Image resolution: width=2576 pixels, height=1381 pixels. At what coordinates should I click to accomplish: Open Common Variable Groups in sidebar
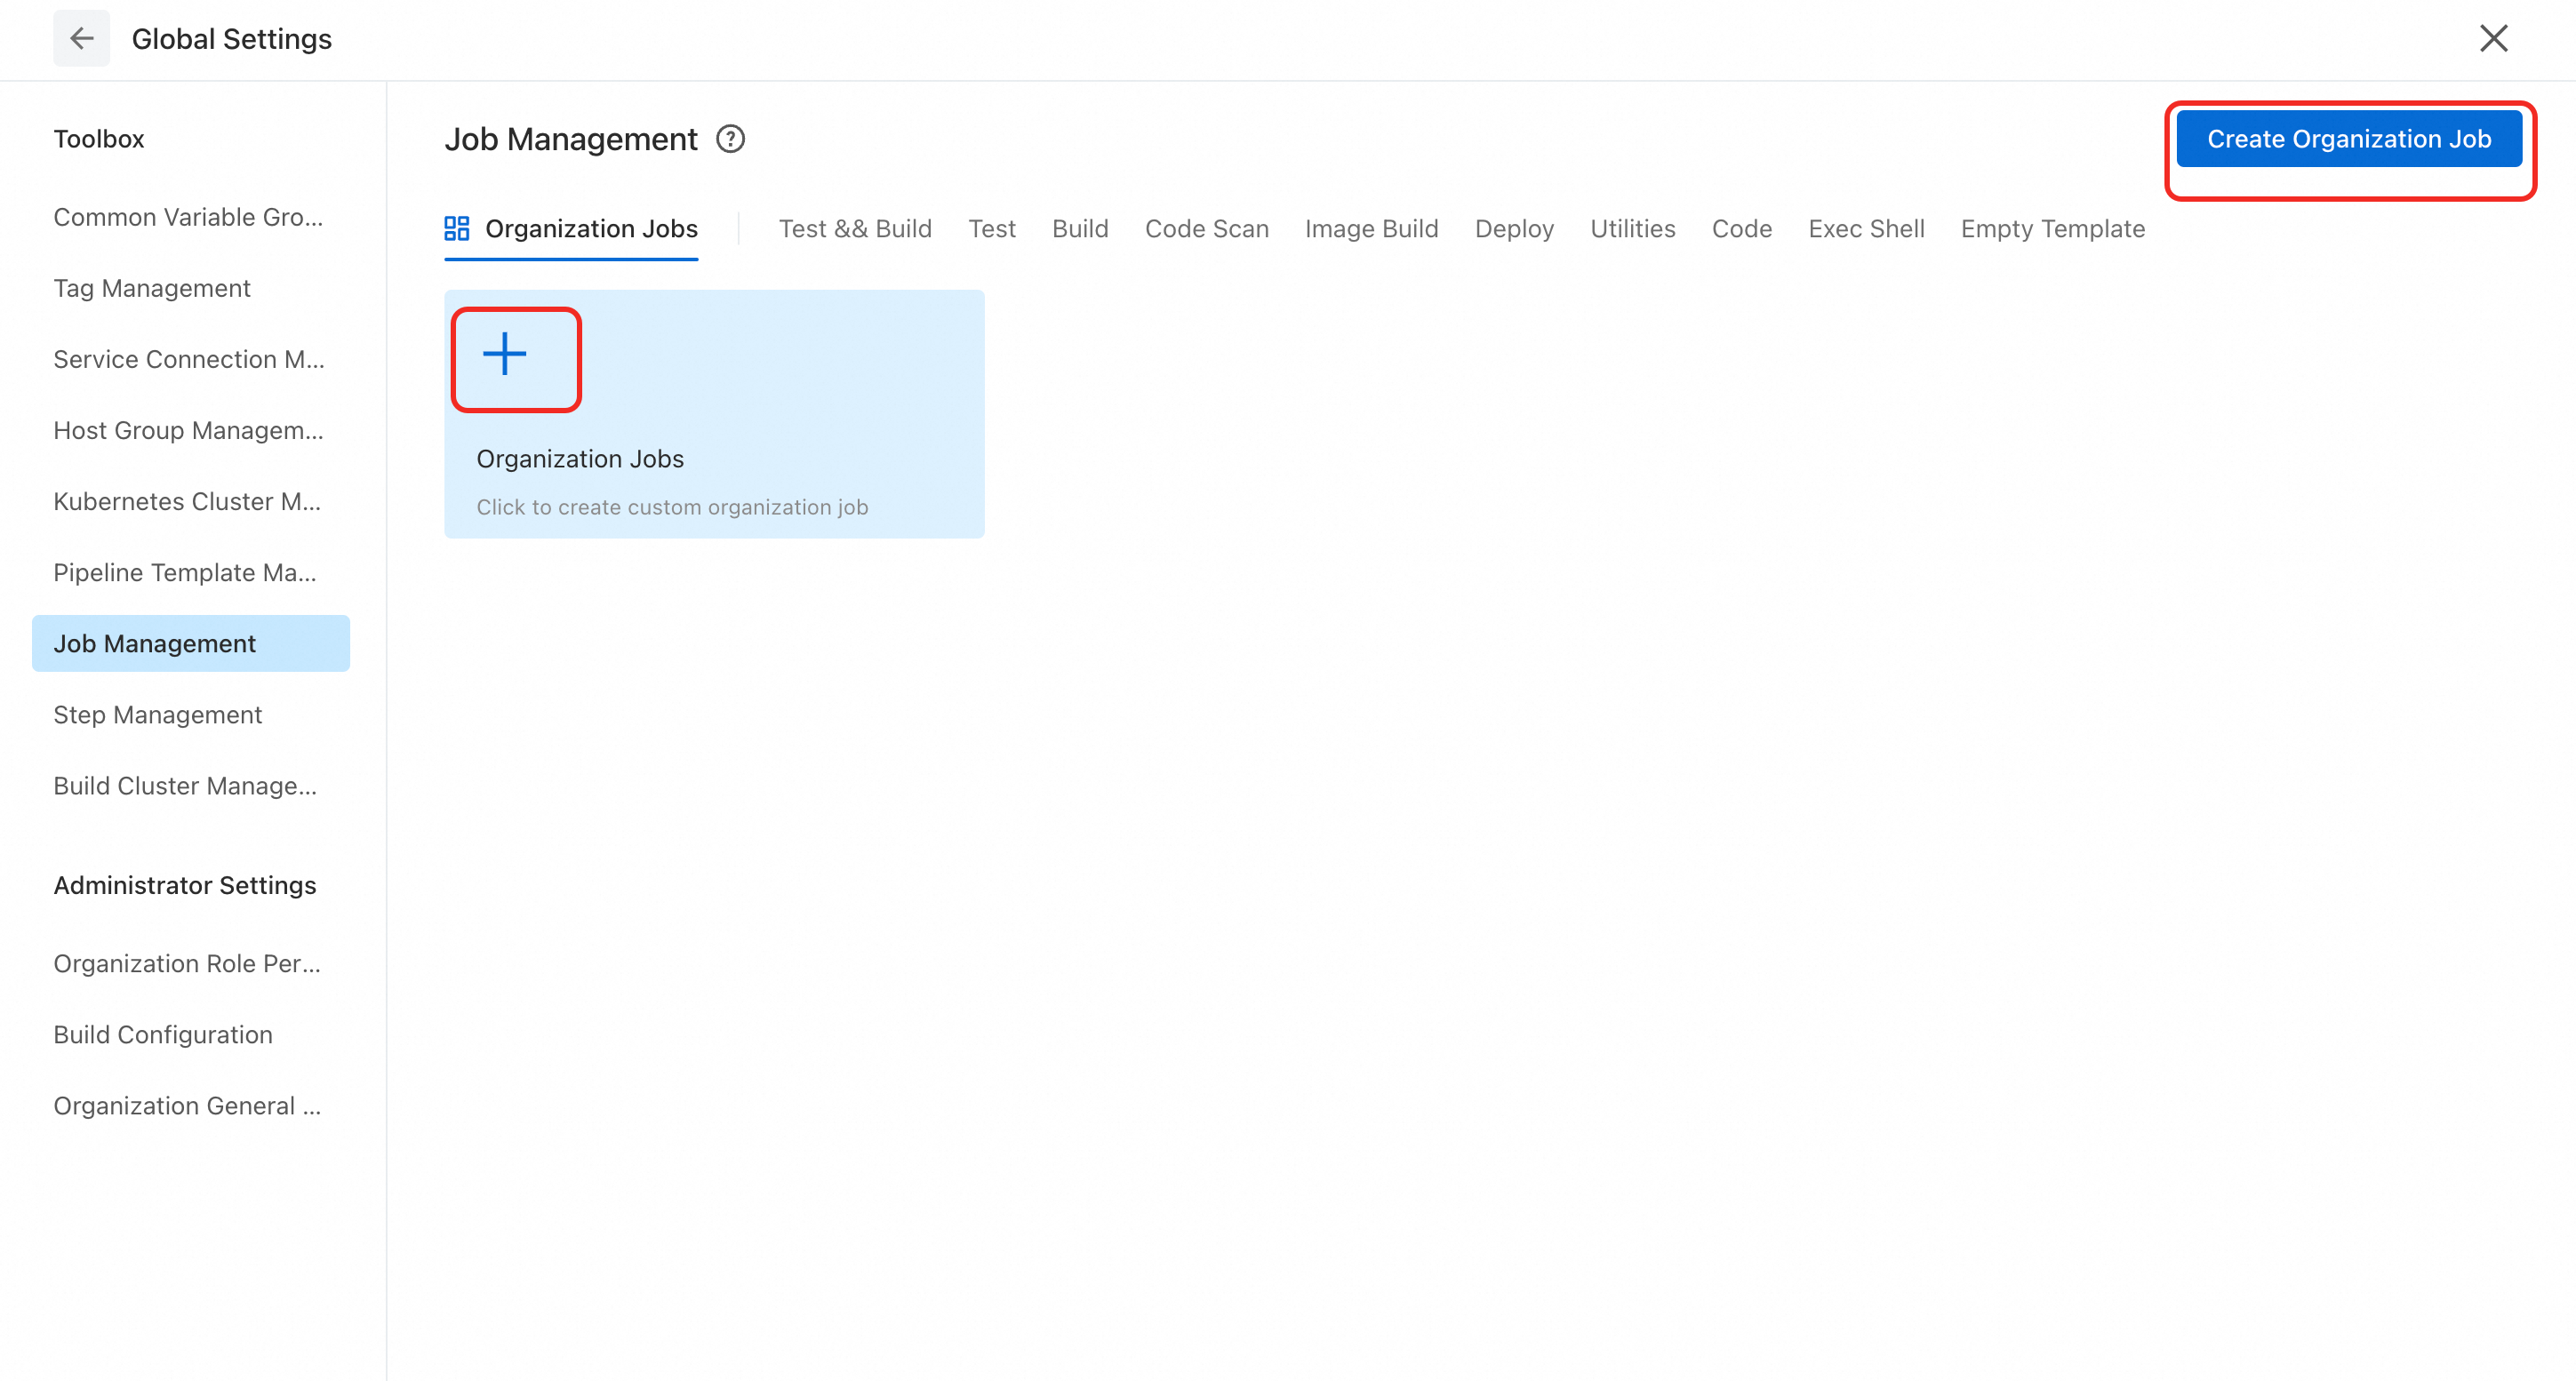point(188,217)
